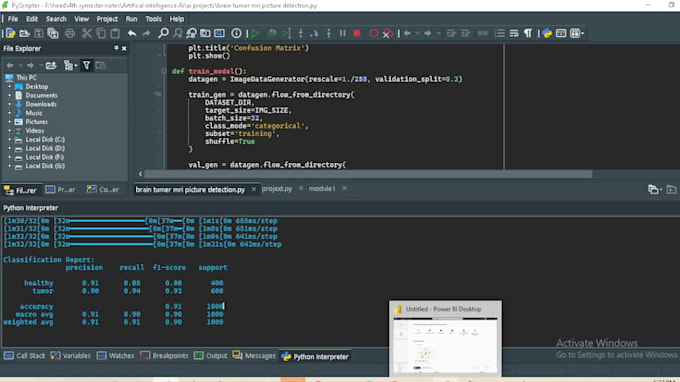Click the Debug toolbar icon
The image size is (680, 382).
point(272,33)
